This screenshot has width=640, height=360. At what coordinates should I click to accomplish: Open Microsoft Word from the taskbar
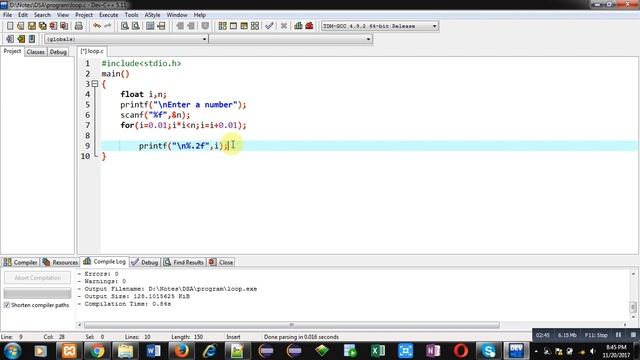tap(153, 351)
